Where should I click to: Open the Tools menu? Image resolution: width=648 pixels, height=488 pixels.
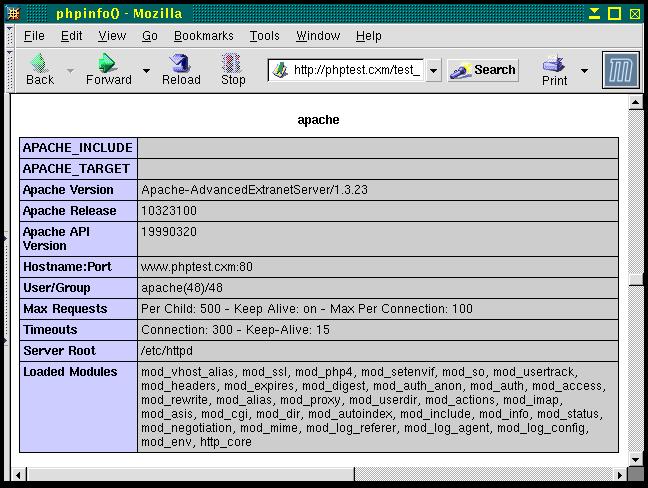[x=264, y=36]
